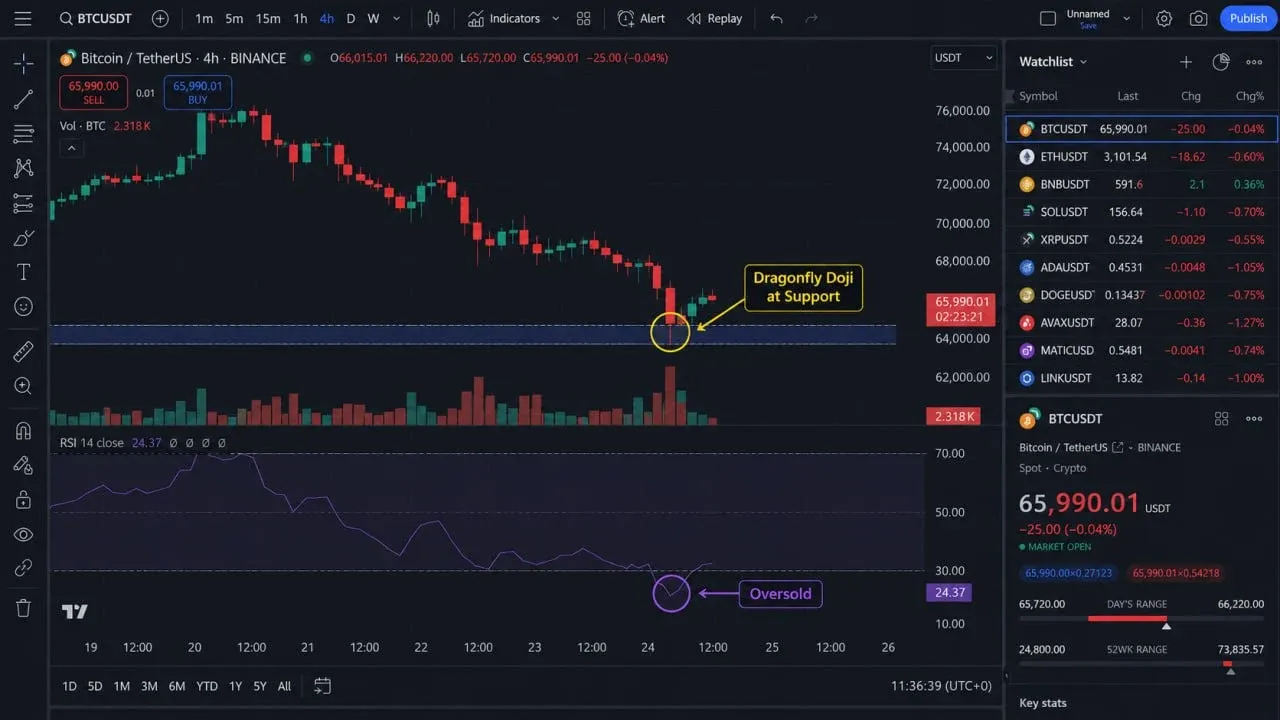Set the All date range
Viewport: 1280px width, 720px height.
coord(284,686)
